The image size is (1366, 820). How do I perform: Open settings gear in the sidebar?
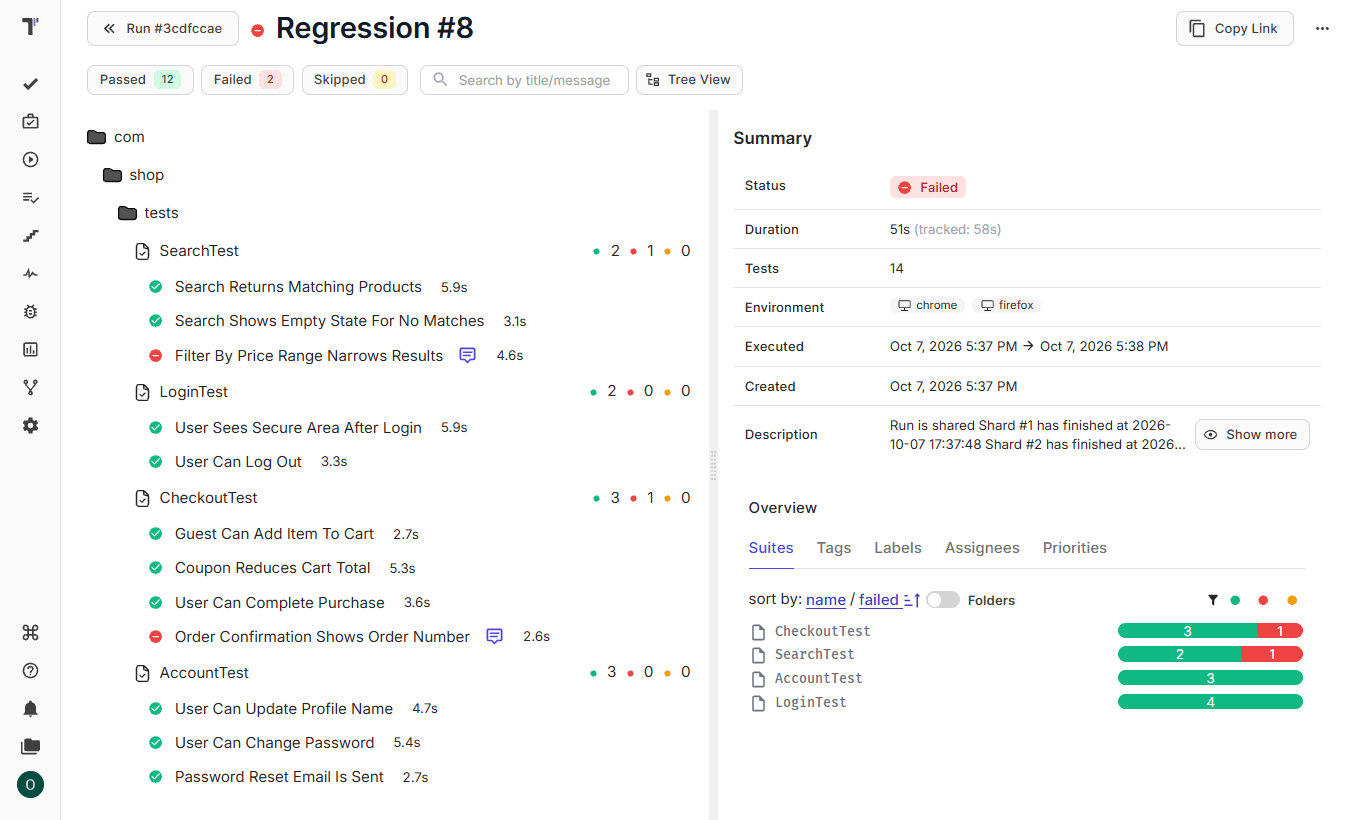point(30,426)
